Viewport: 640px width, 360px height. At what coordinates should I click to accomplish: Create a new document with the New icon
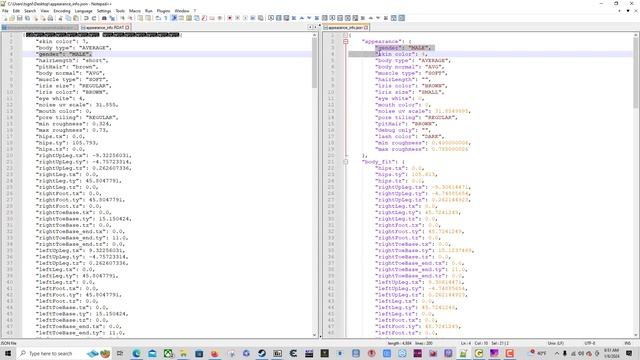pos(5,18)
